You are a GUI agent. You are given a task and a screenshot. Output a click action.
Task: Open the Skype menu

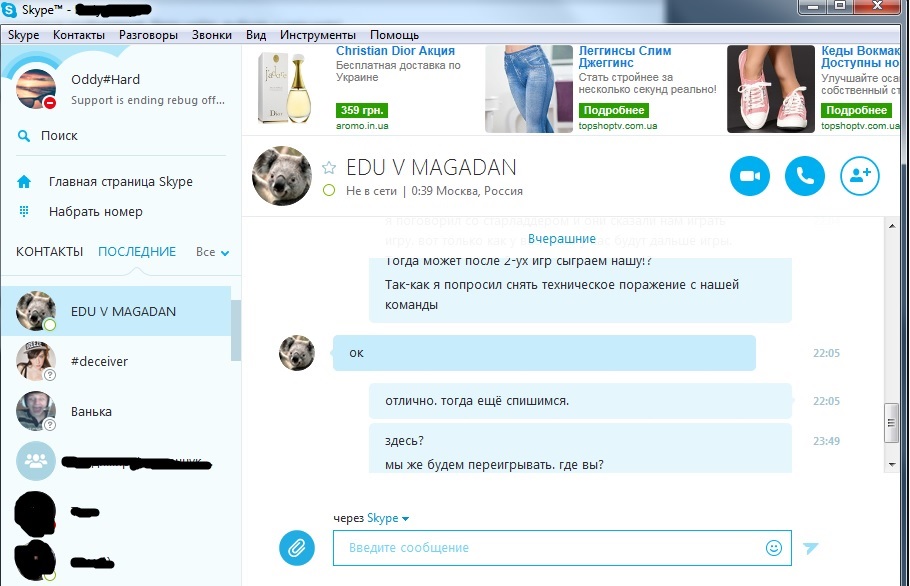point(23,35)
